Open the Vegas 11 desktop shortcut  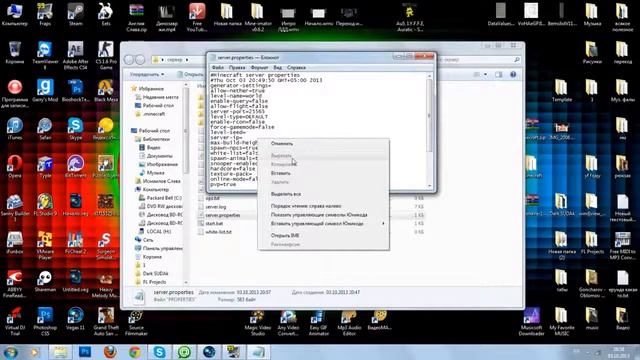coord(76,318)
